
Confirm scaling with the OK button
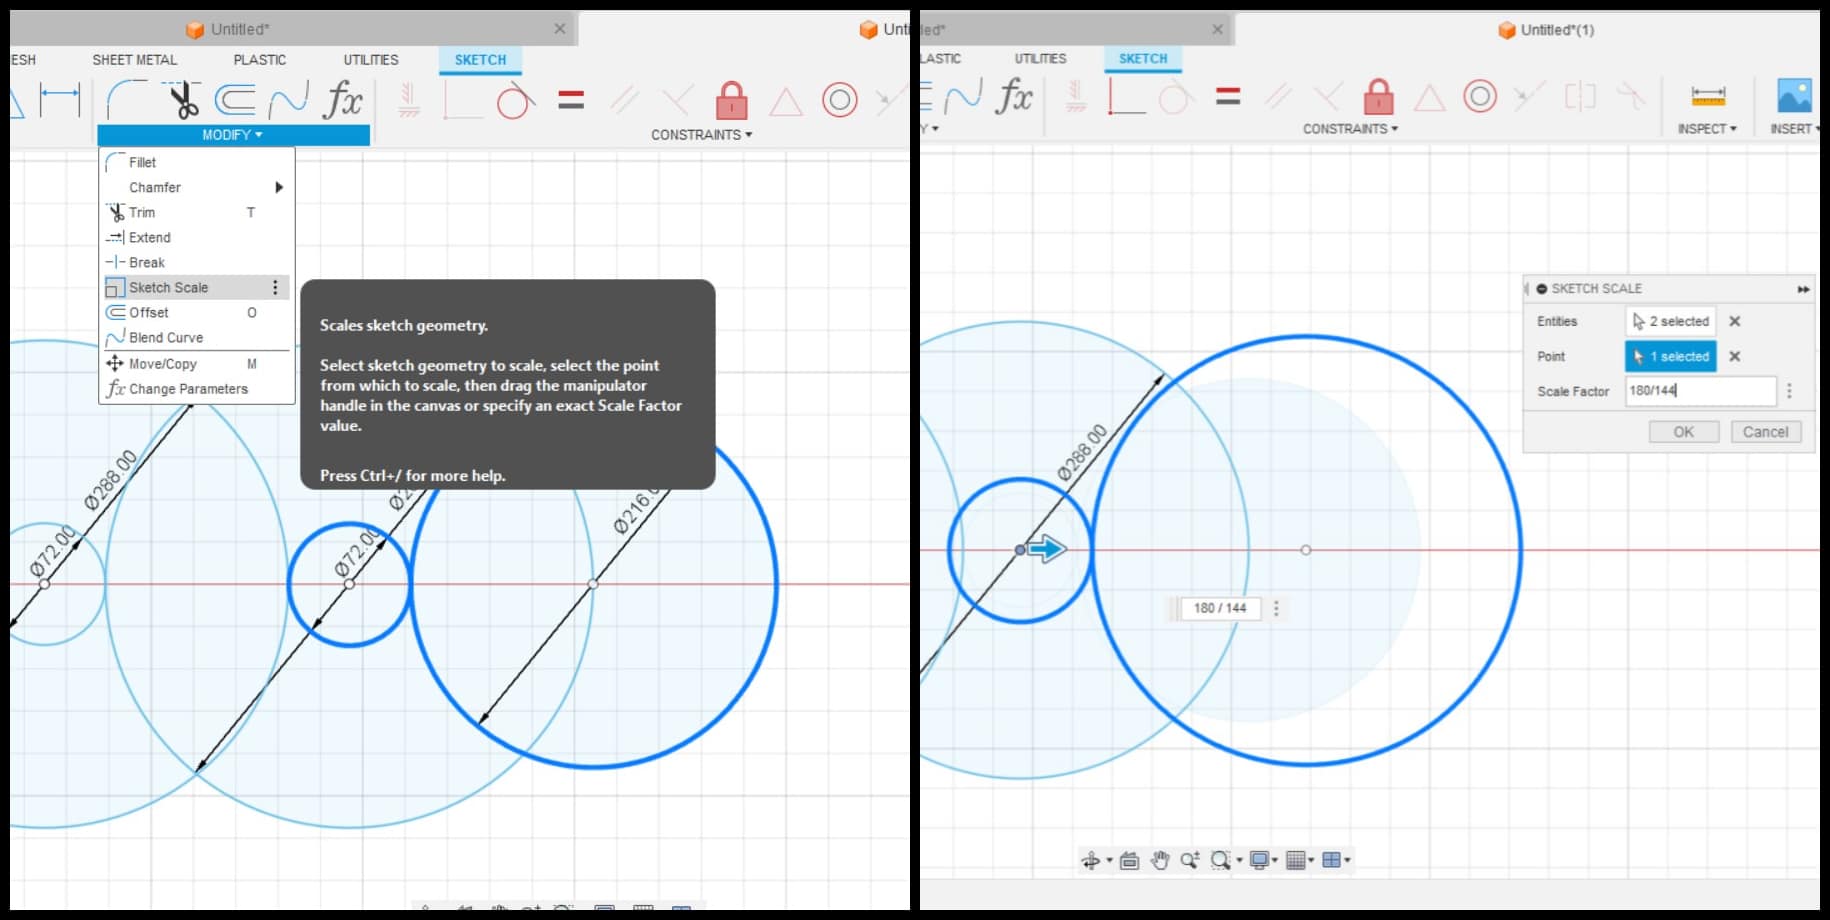click(1683, 431)
